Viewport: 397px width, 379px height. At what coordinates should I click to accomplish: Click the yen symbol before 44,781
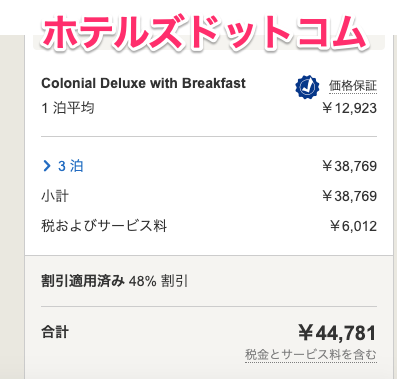[305, 333]
